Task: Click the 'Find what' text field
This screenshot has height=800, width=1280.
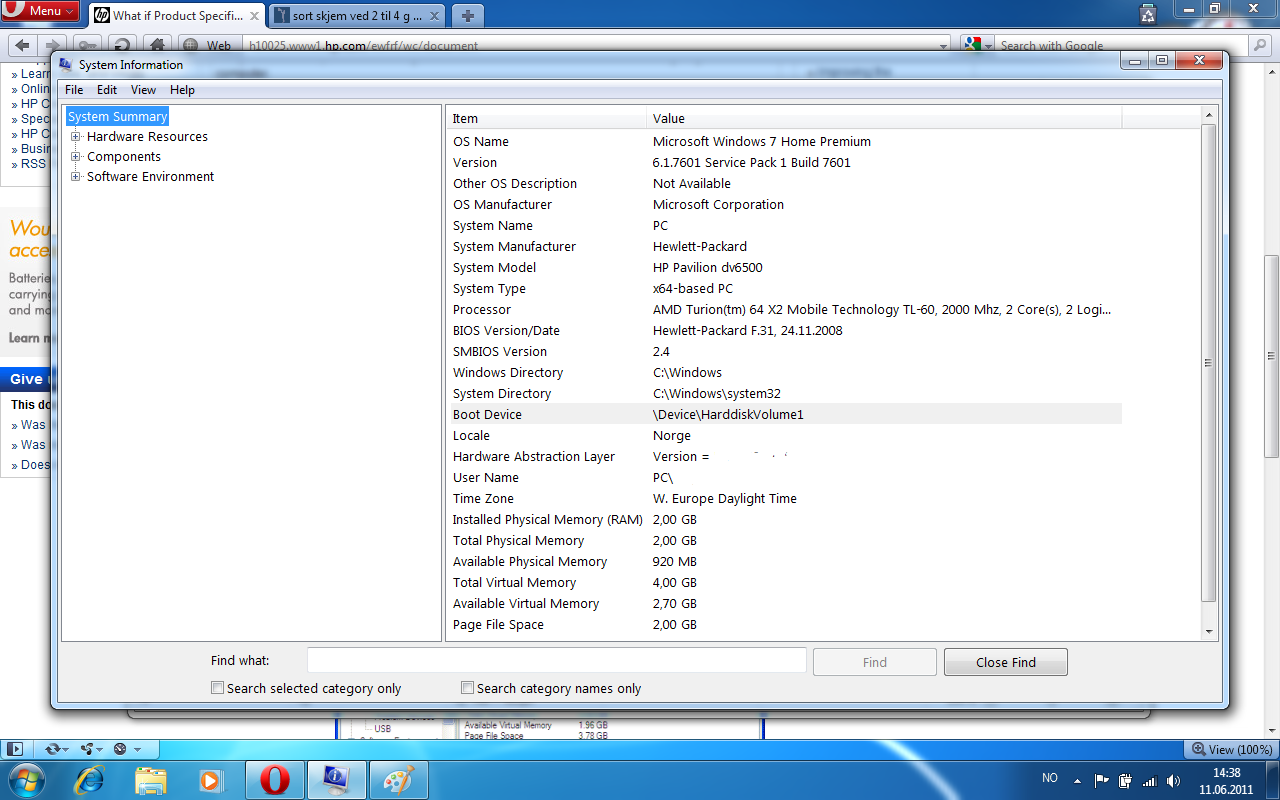Action: click(x=556, y=661)
